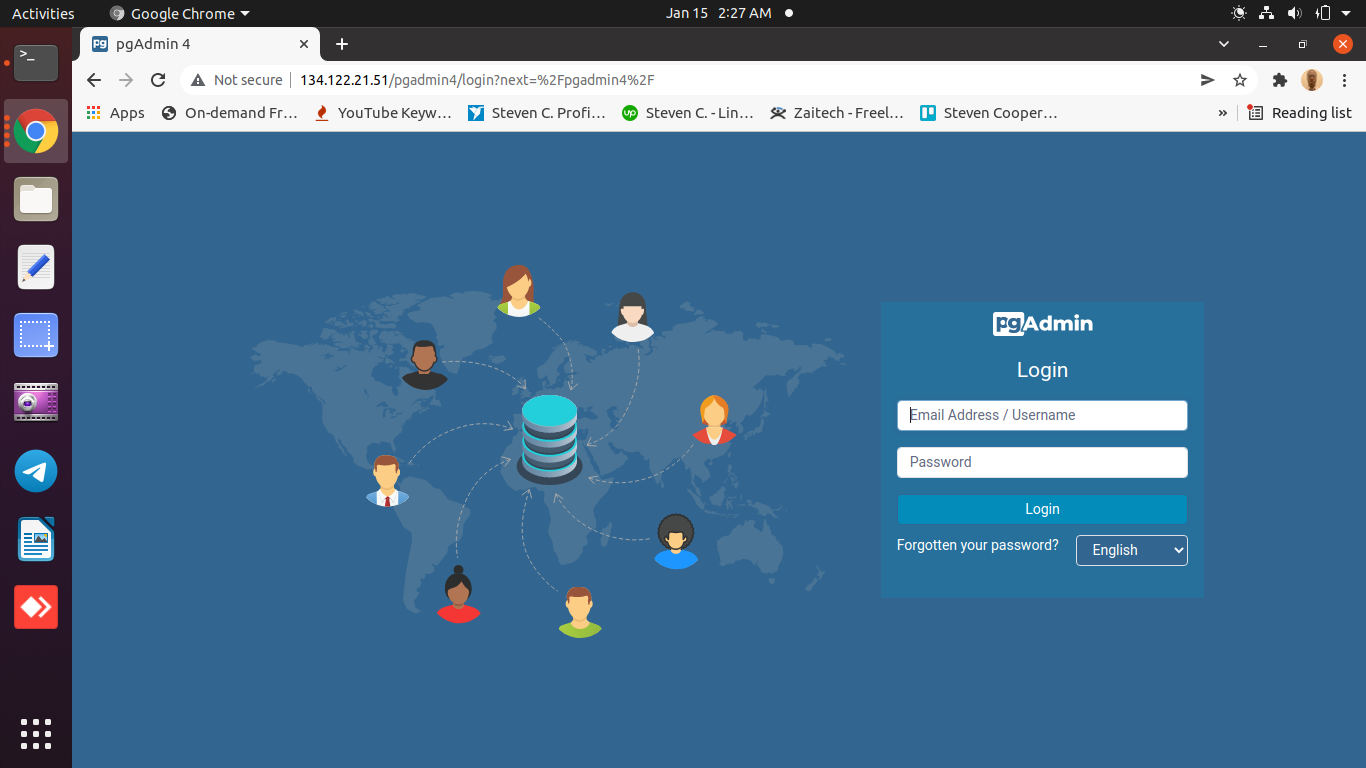Expand the language dropdown showing English
Screen dimensions: 1366x768
point(1131,550)
